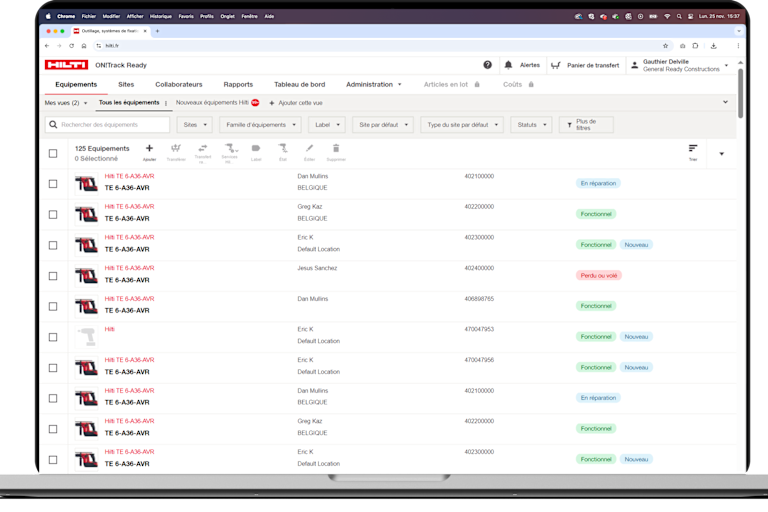Check the row marked Perdu ou volé

click(53, 275)
